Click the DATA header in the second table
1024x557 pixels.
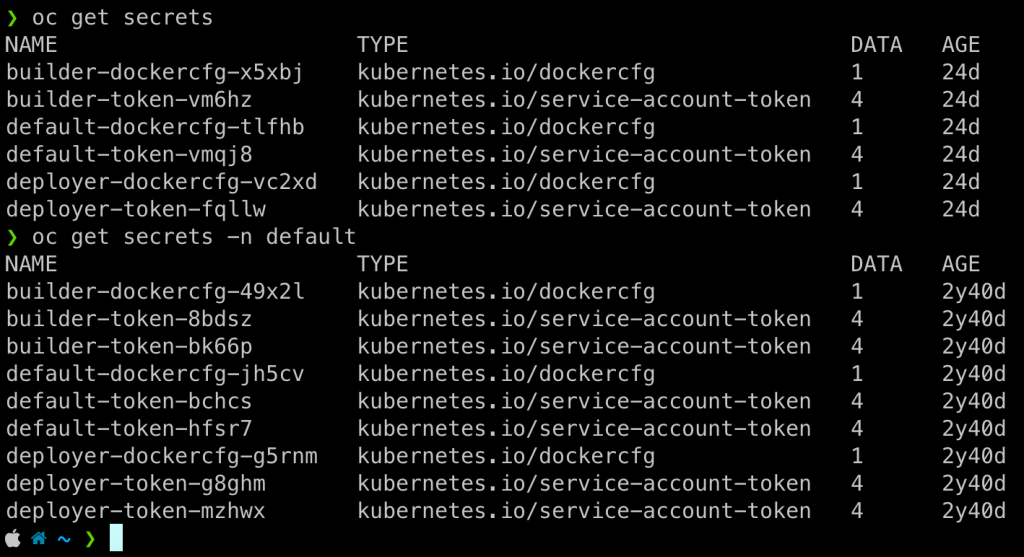(x=876, y=264)
